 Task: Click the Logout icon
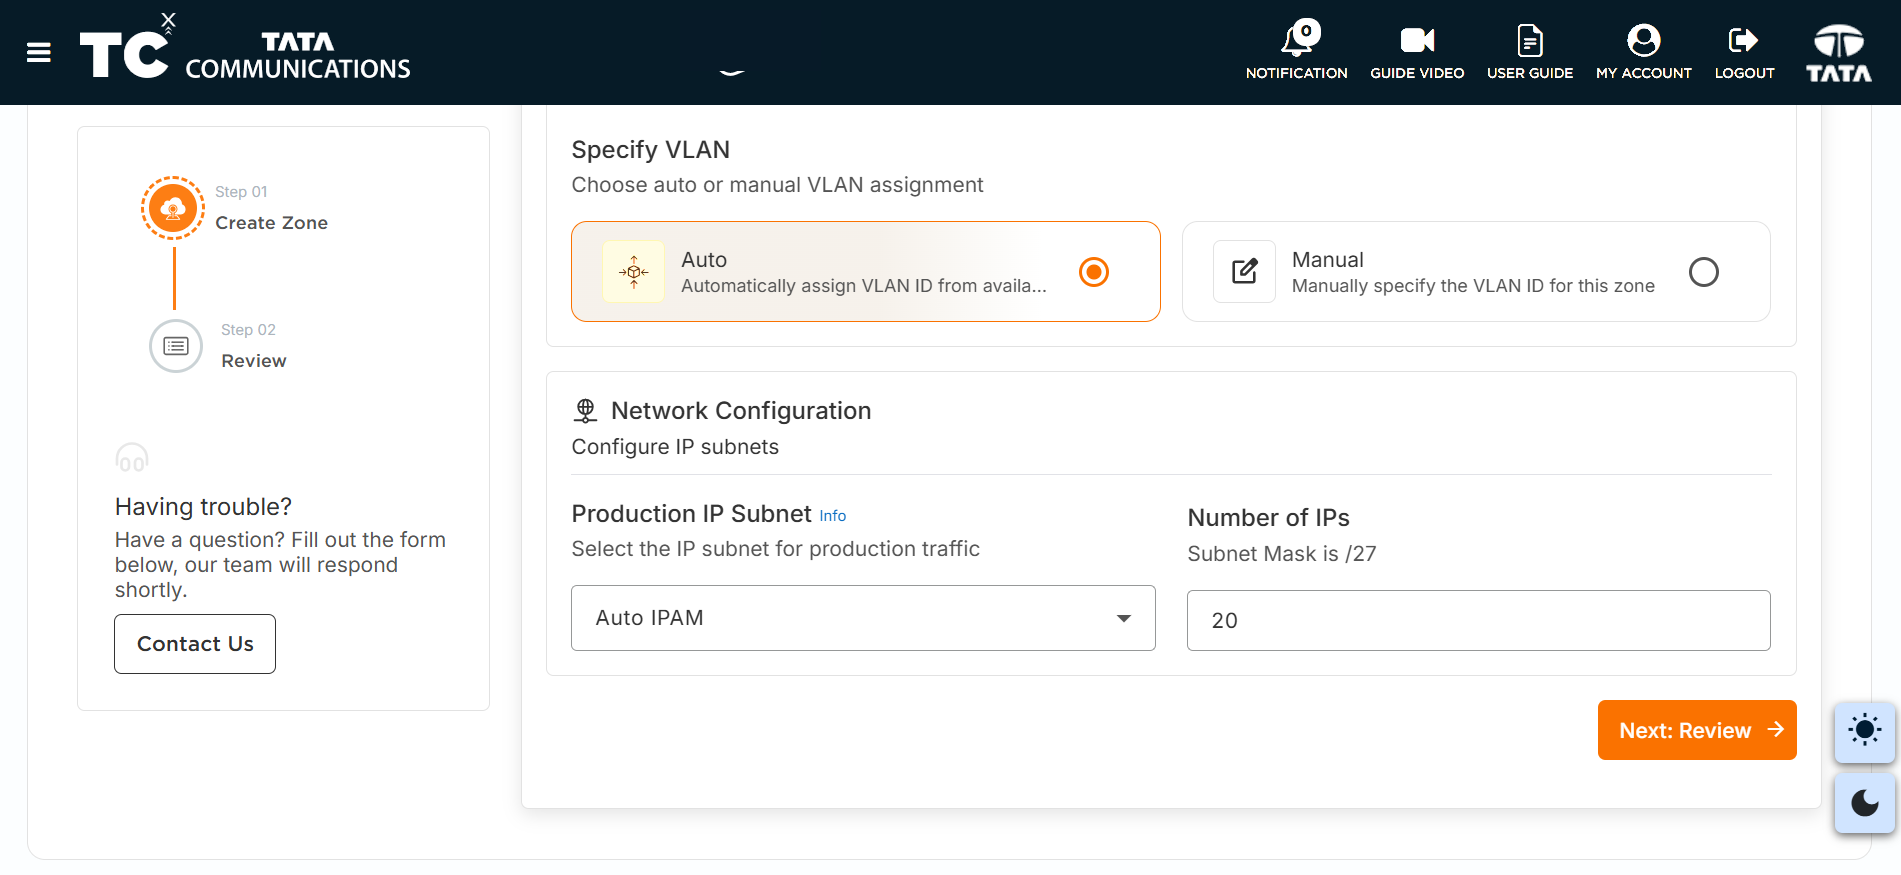pos(1743,40)
